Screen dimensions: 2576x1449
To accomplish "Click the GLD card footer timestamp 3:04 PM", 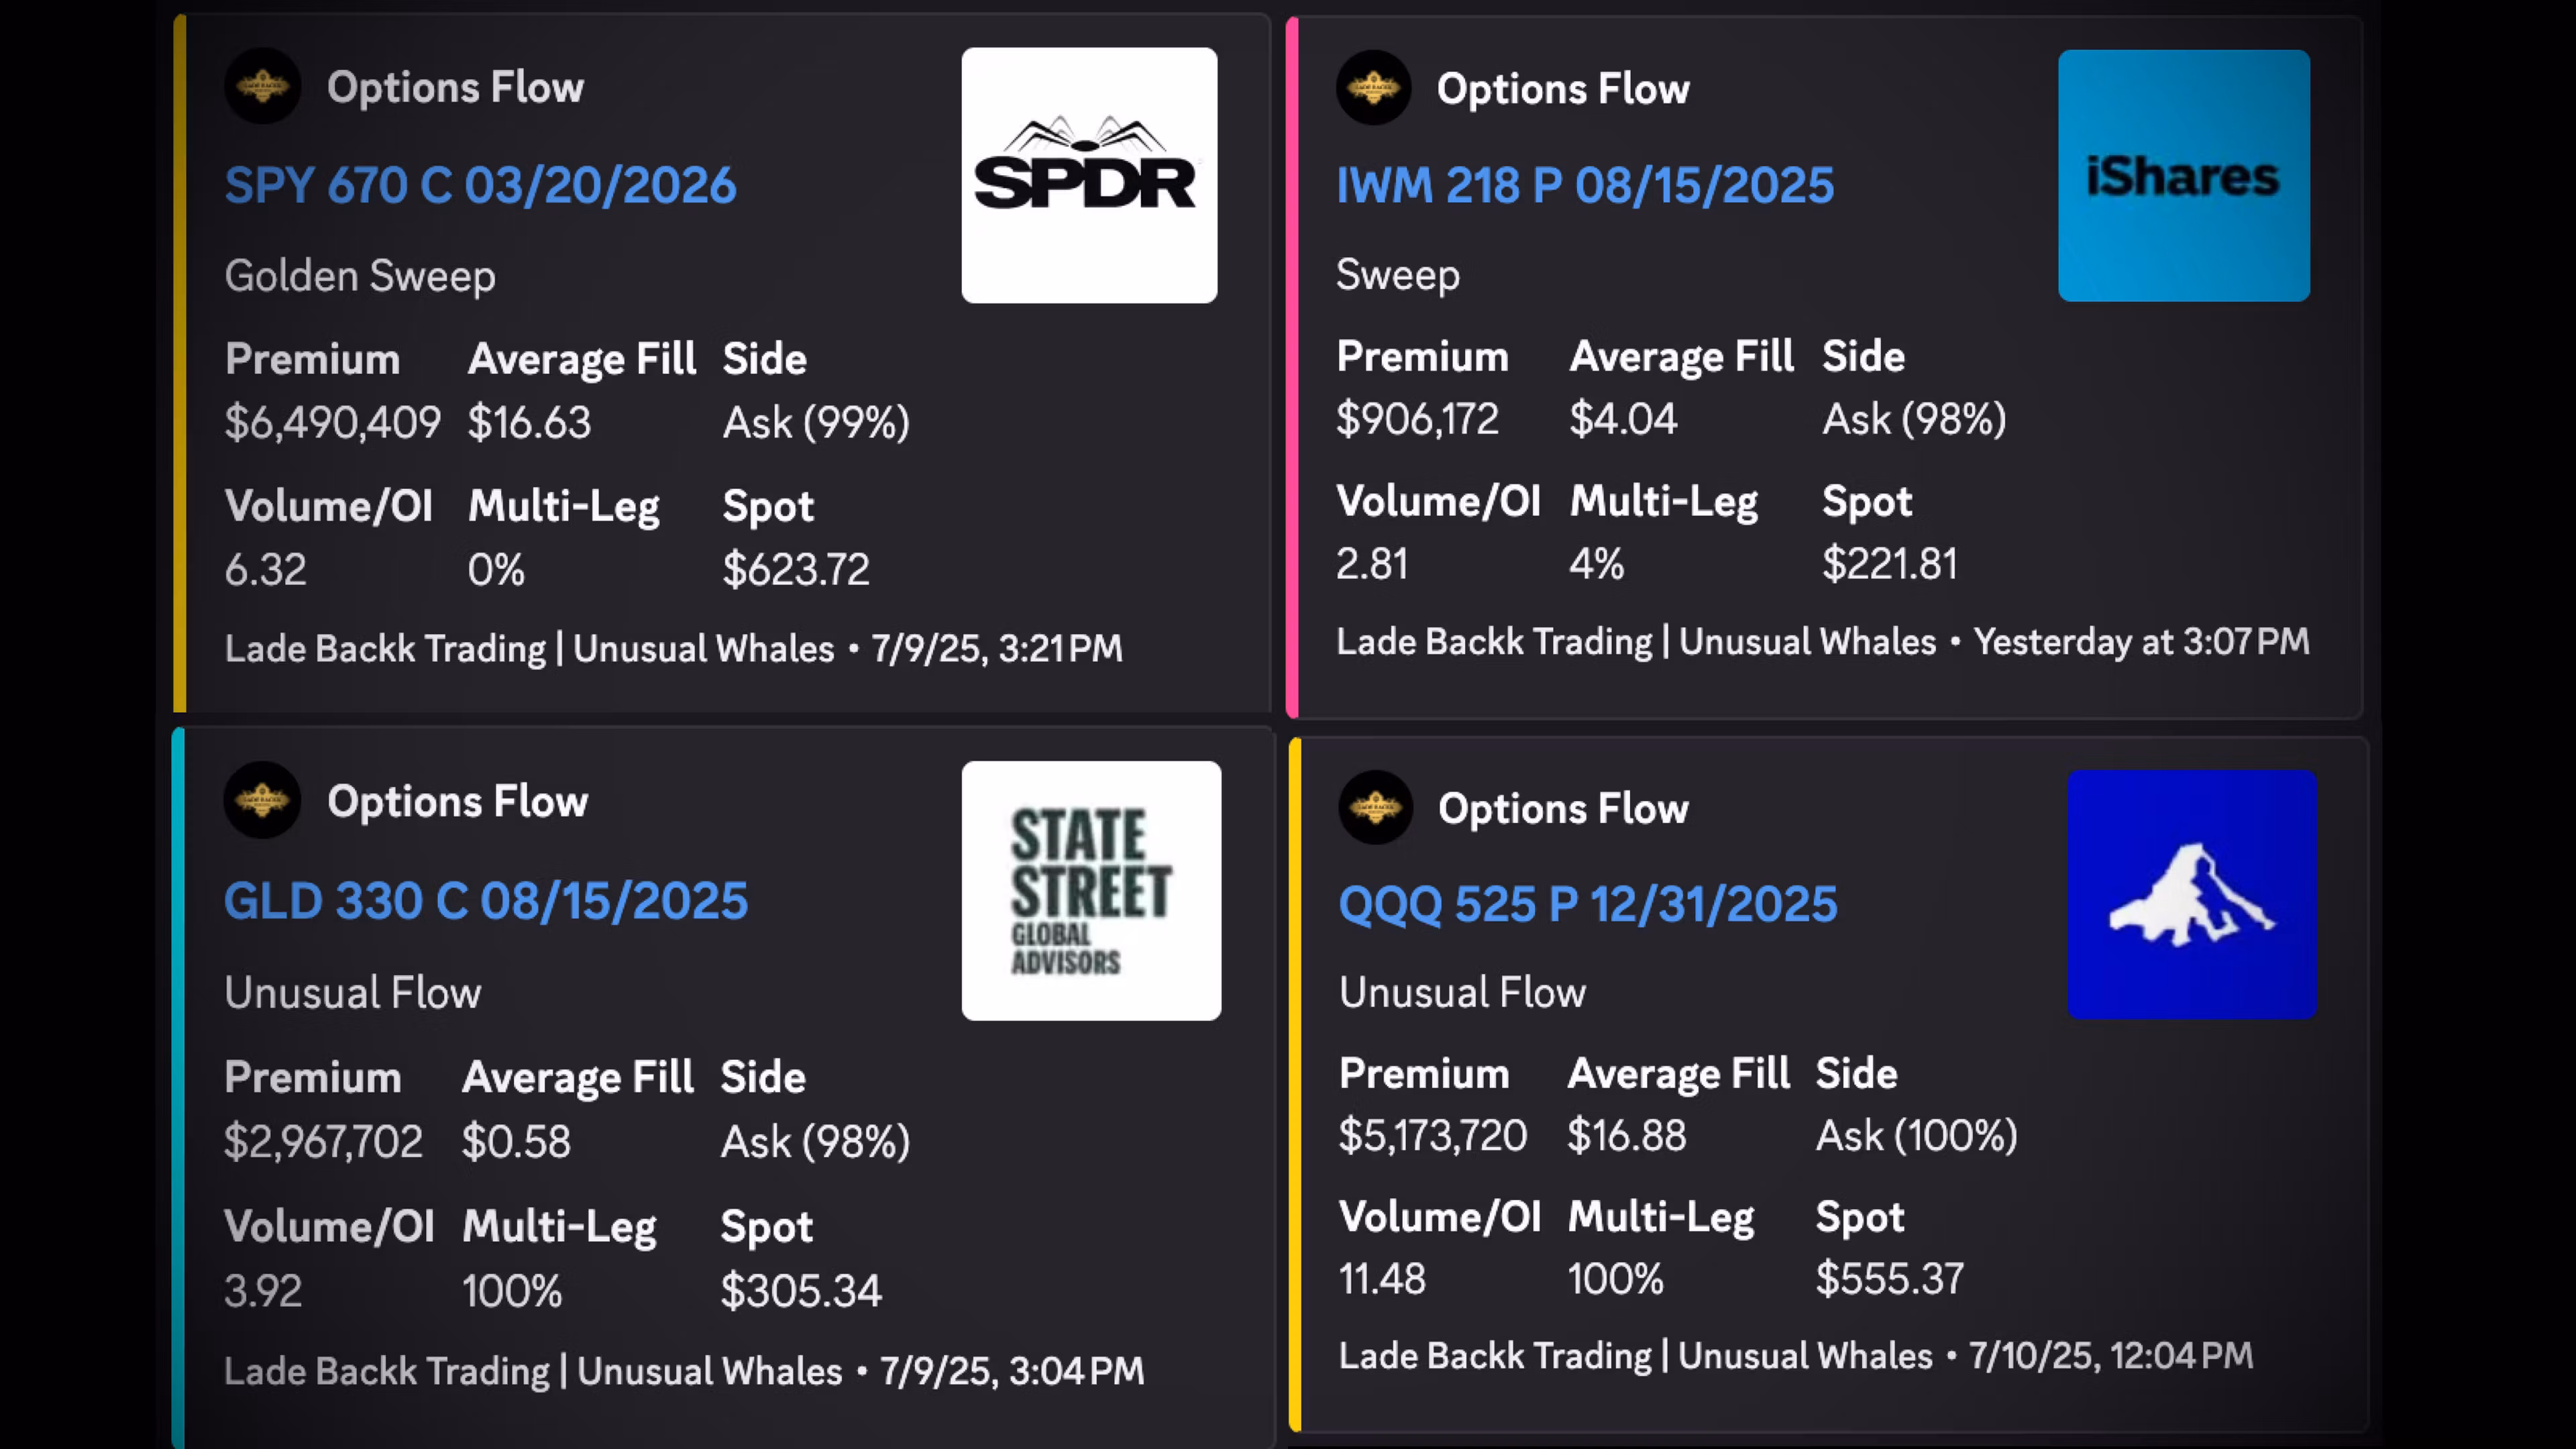I will (1011, 1371).
